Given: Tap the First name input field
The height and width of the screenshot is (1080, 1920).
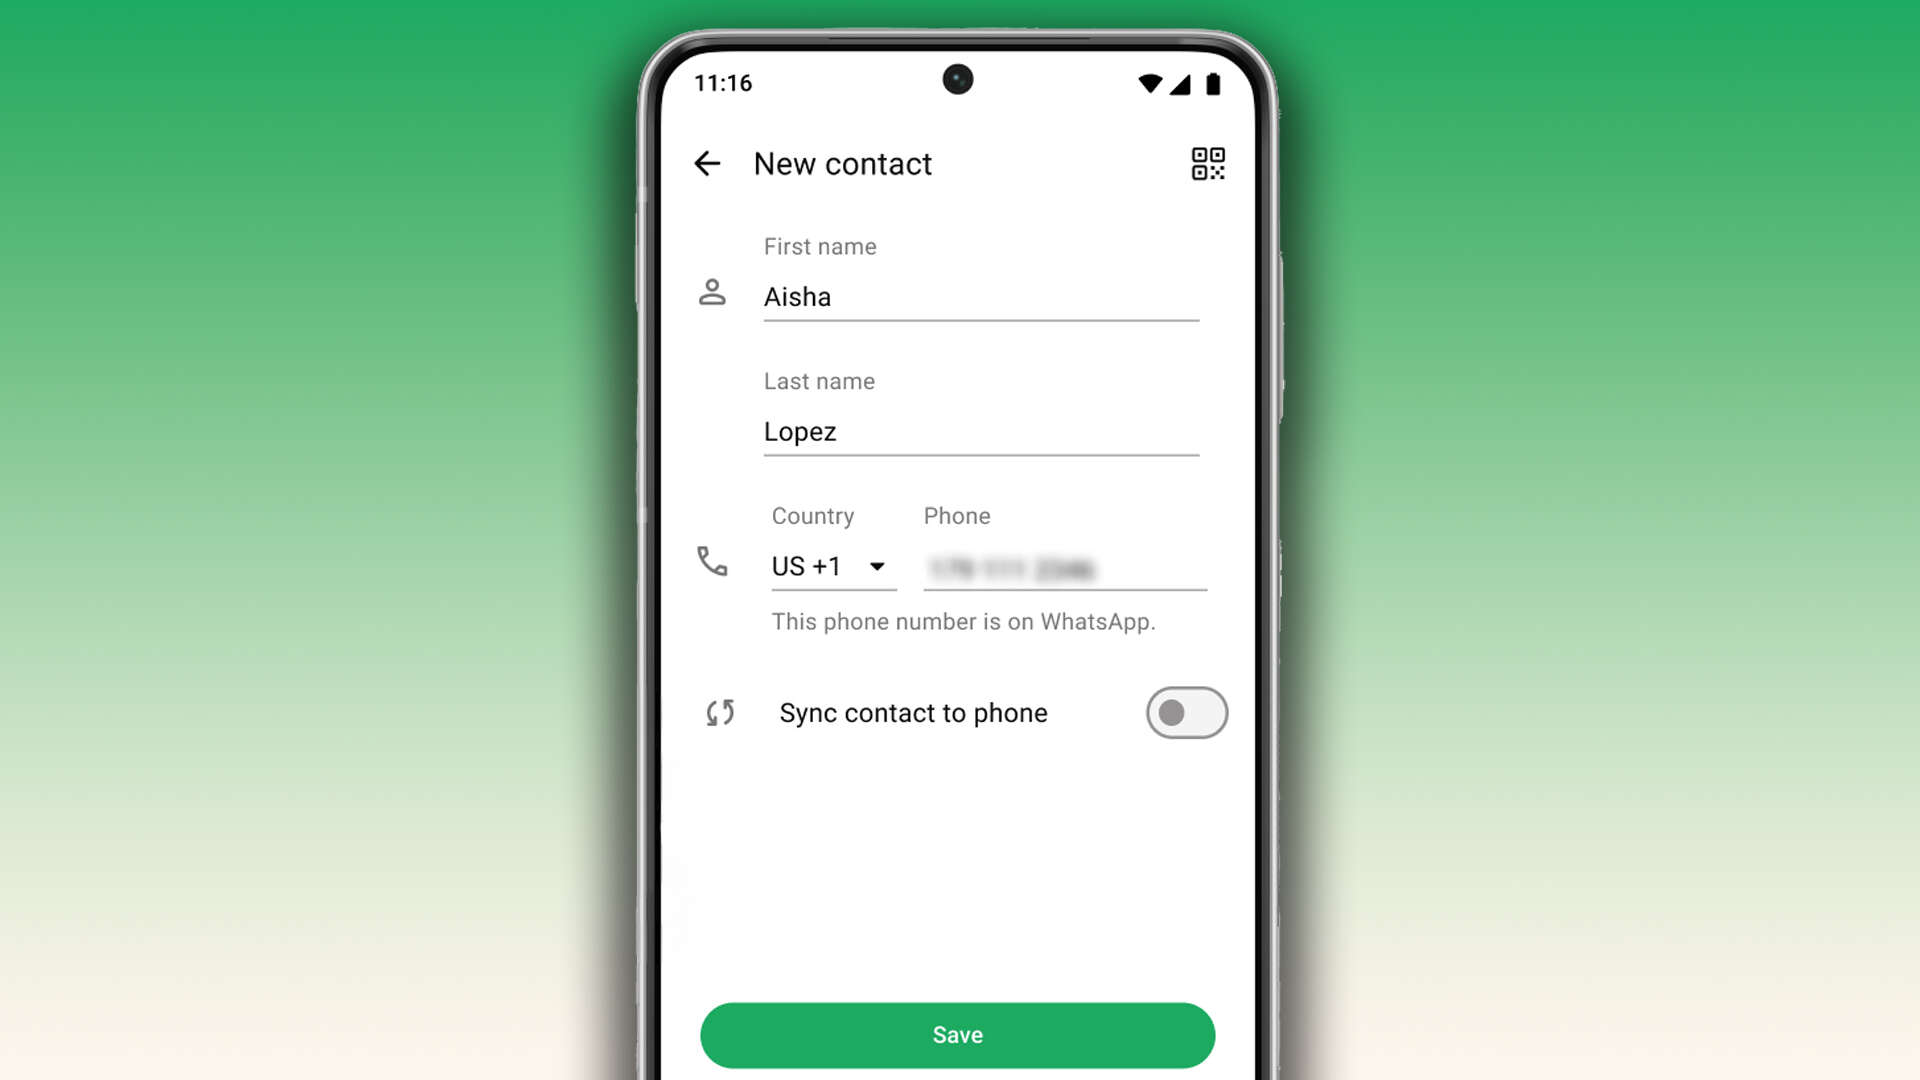Looking at the screenshot, I should [981, 297].
